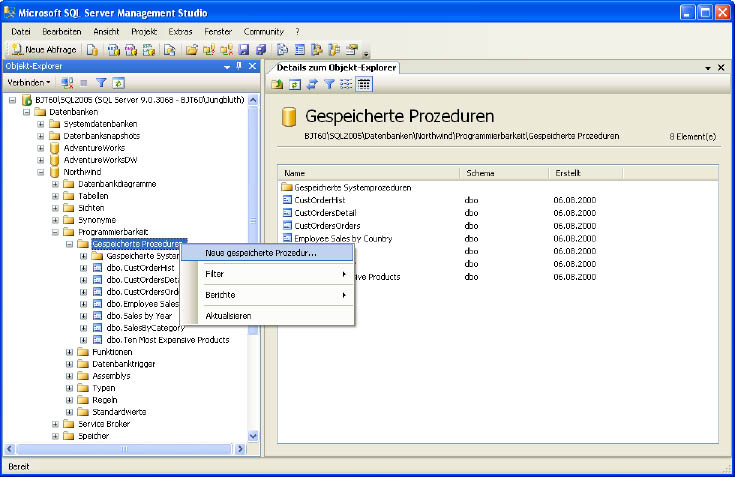Click the Stop icon in Objekt-Explorer toolbar
Image resolution: width=735 pixels, height=477 pixels.
84,83
